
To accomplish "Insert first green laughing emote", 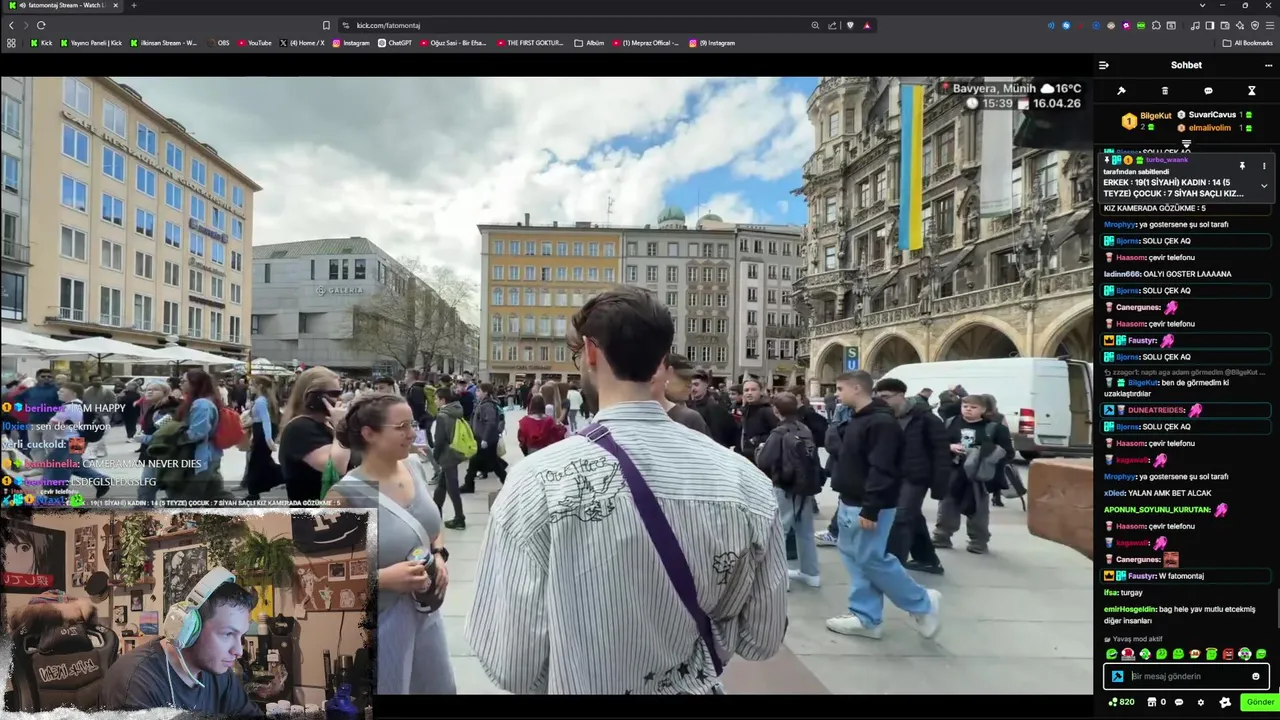I will [x=1111, y=654].
